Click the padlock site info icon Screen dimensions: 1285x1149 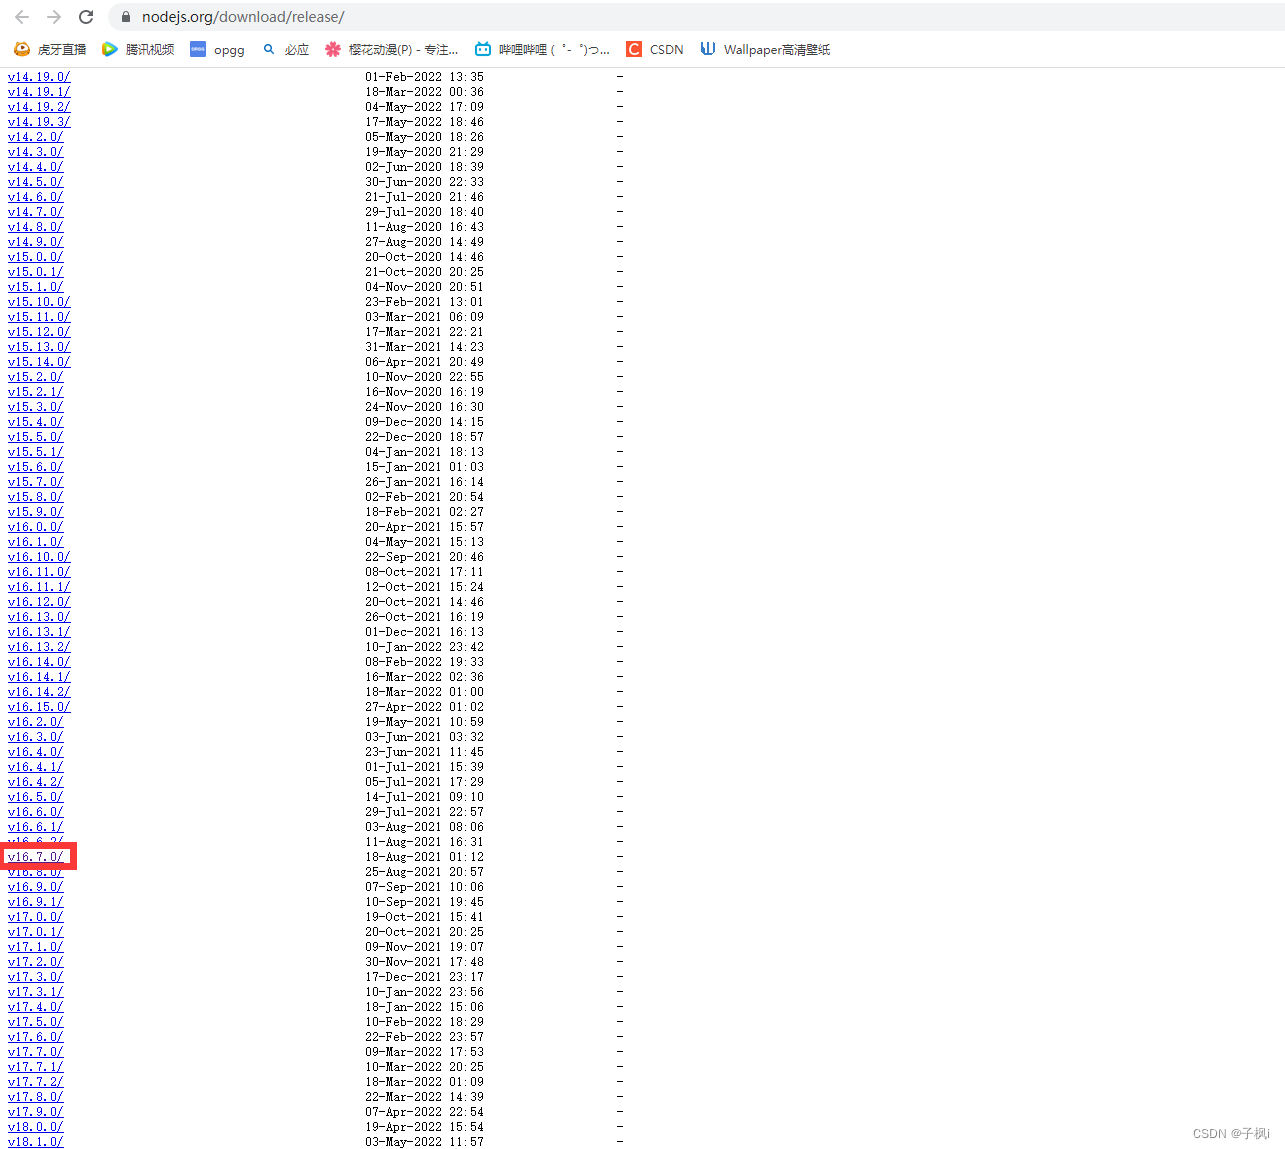pyautogui.click(x=126, y=17)
